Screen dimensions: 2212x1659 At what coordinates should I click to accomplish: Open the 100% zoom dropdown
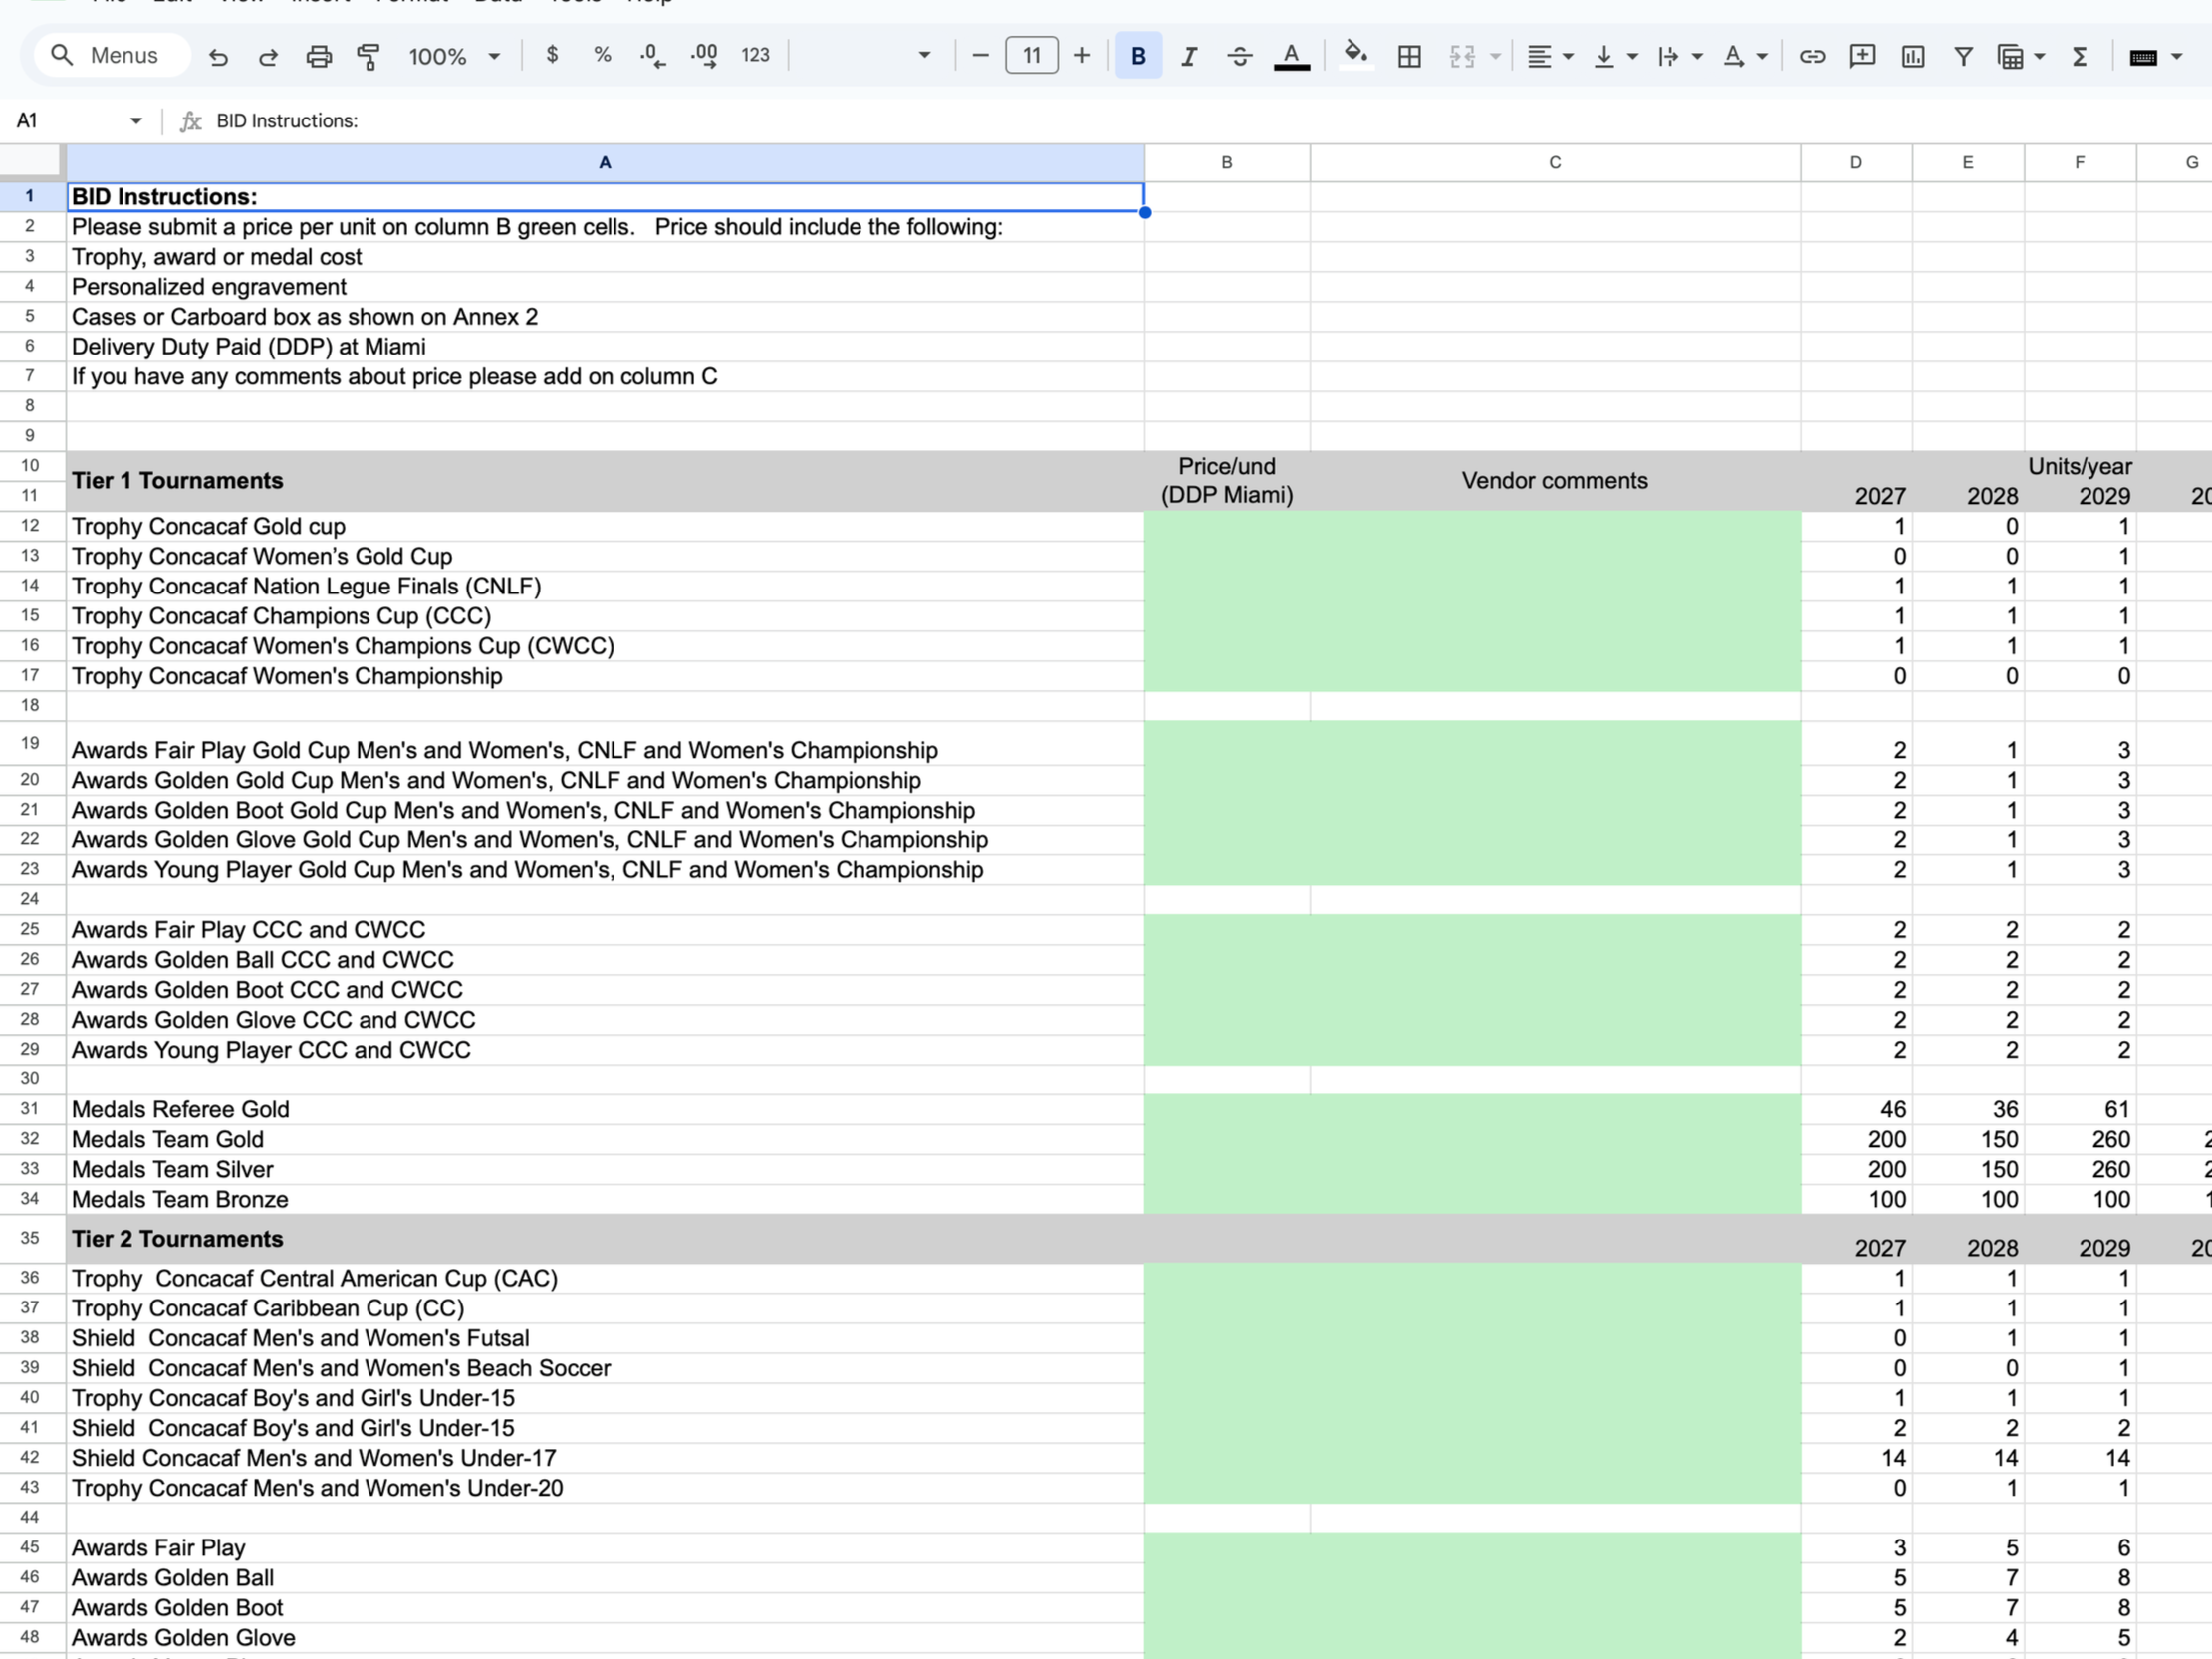click(x=453, y=56)
